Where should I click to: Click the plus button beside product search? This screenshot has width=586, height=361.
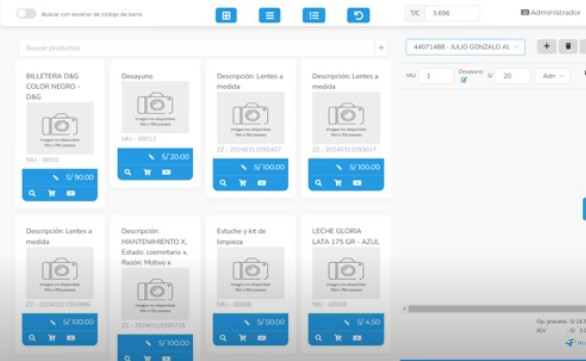[x=381, y=48]
